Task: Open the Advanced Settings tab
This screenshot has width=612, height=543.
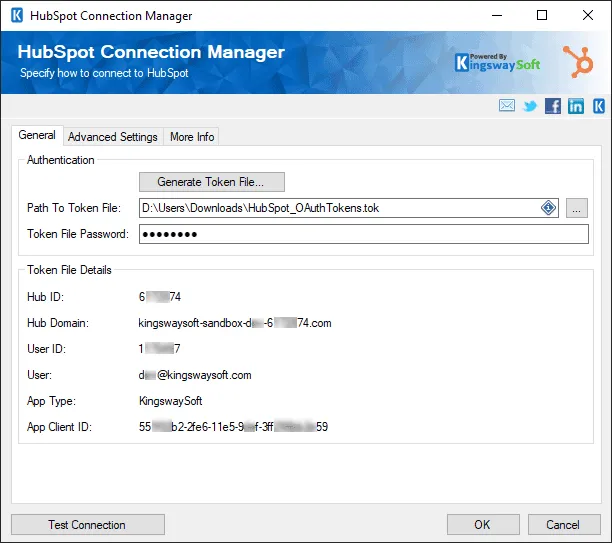Action: [x=113, y=137]
